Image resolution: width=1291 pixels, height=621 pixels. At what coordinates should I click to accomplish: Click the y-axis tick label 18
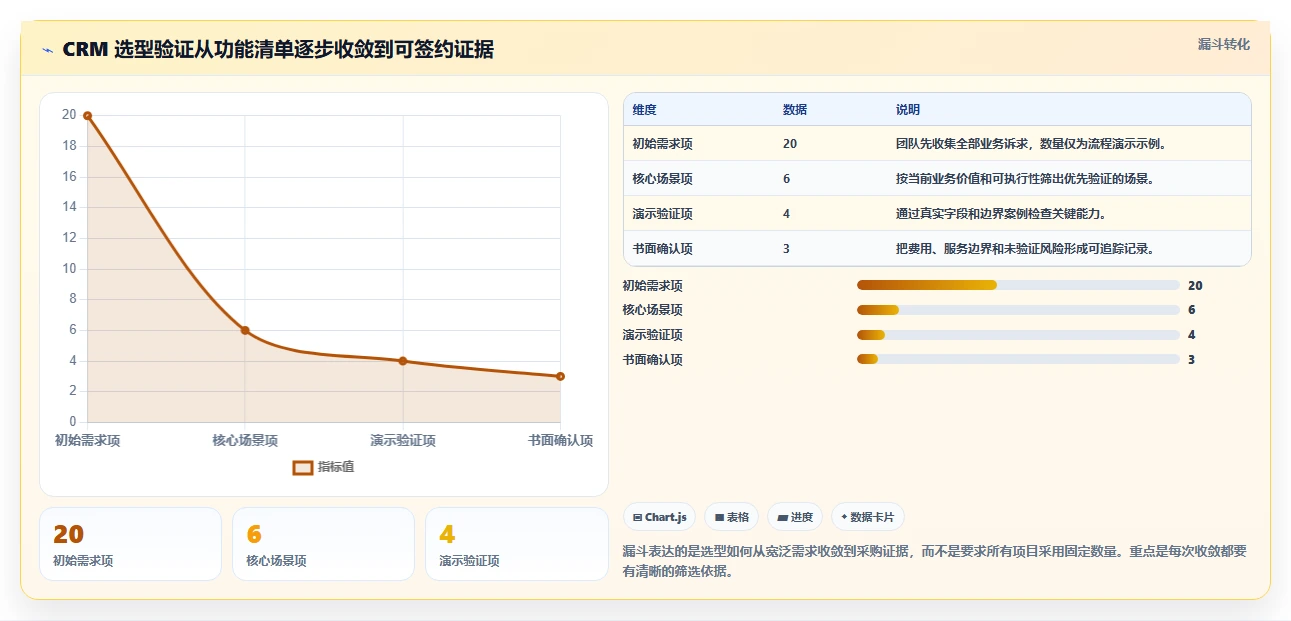[69, 146]
